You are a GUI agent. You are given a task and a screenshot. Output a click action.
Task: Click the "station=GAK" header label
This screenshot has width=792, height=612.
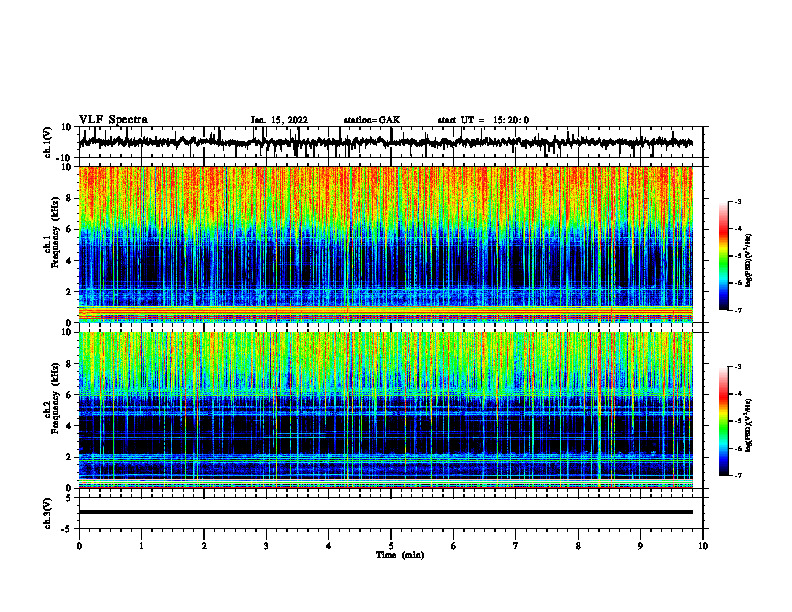(x=372, y=120)
